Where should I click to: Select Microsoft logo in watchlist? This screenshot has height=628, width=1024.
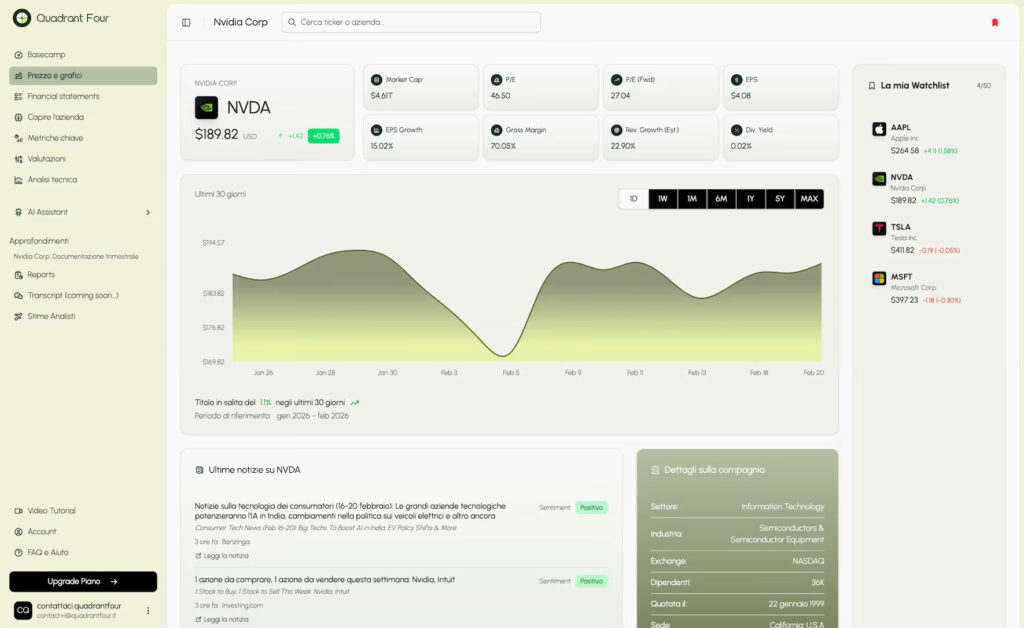[x=879, y=278]
